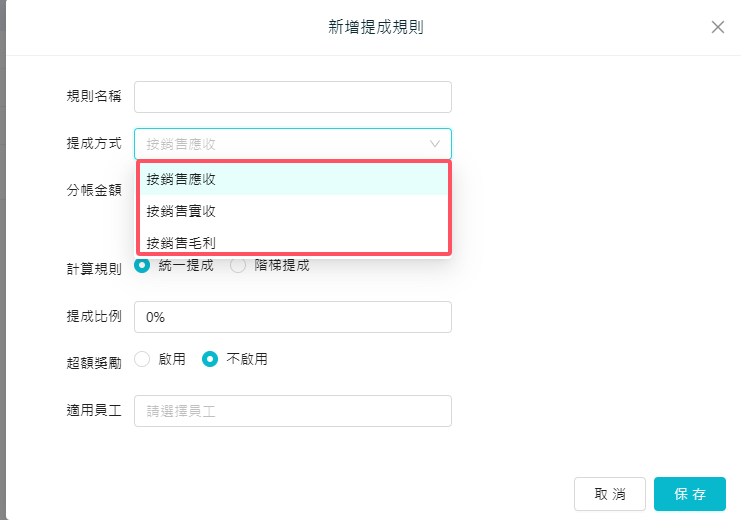Enable 超額獎勵 with the 啟用 radio

[x=142, y=359]
